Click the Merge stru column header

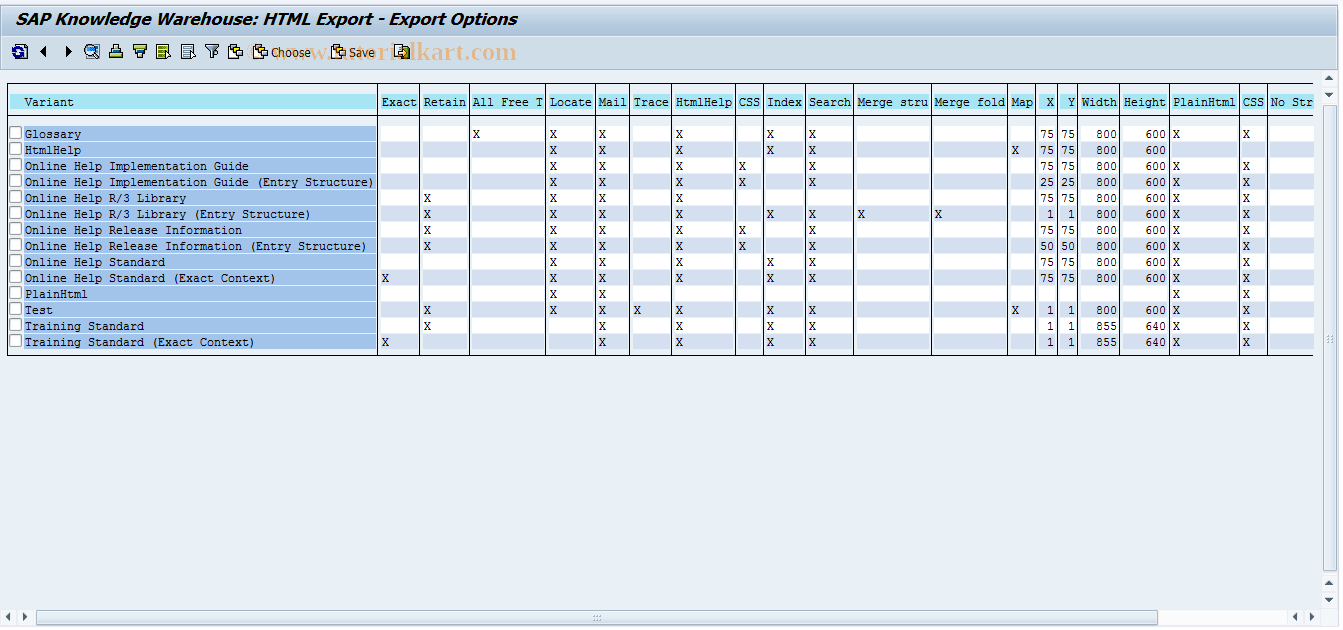tap(893, 102)
